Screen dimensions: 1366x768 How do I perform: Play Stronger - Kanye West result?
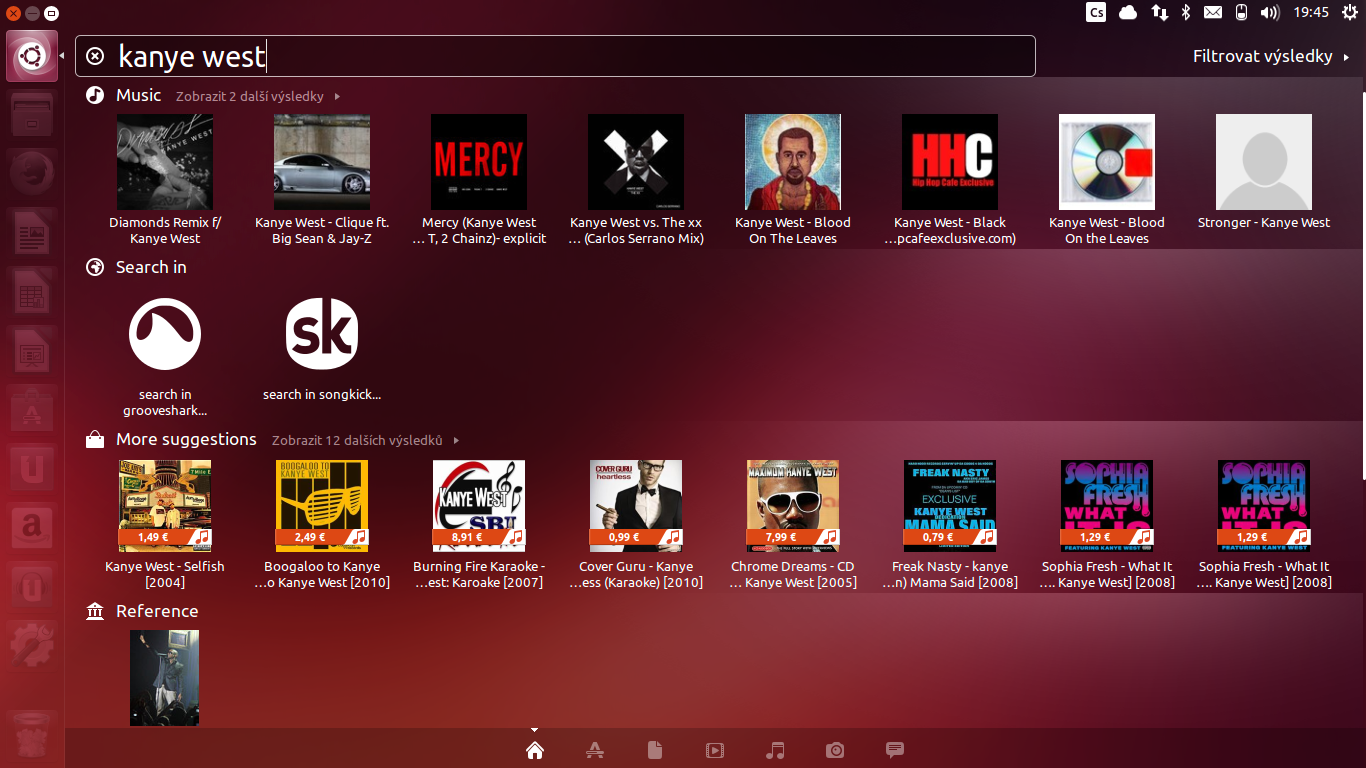point(1263,162)
